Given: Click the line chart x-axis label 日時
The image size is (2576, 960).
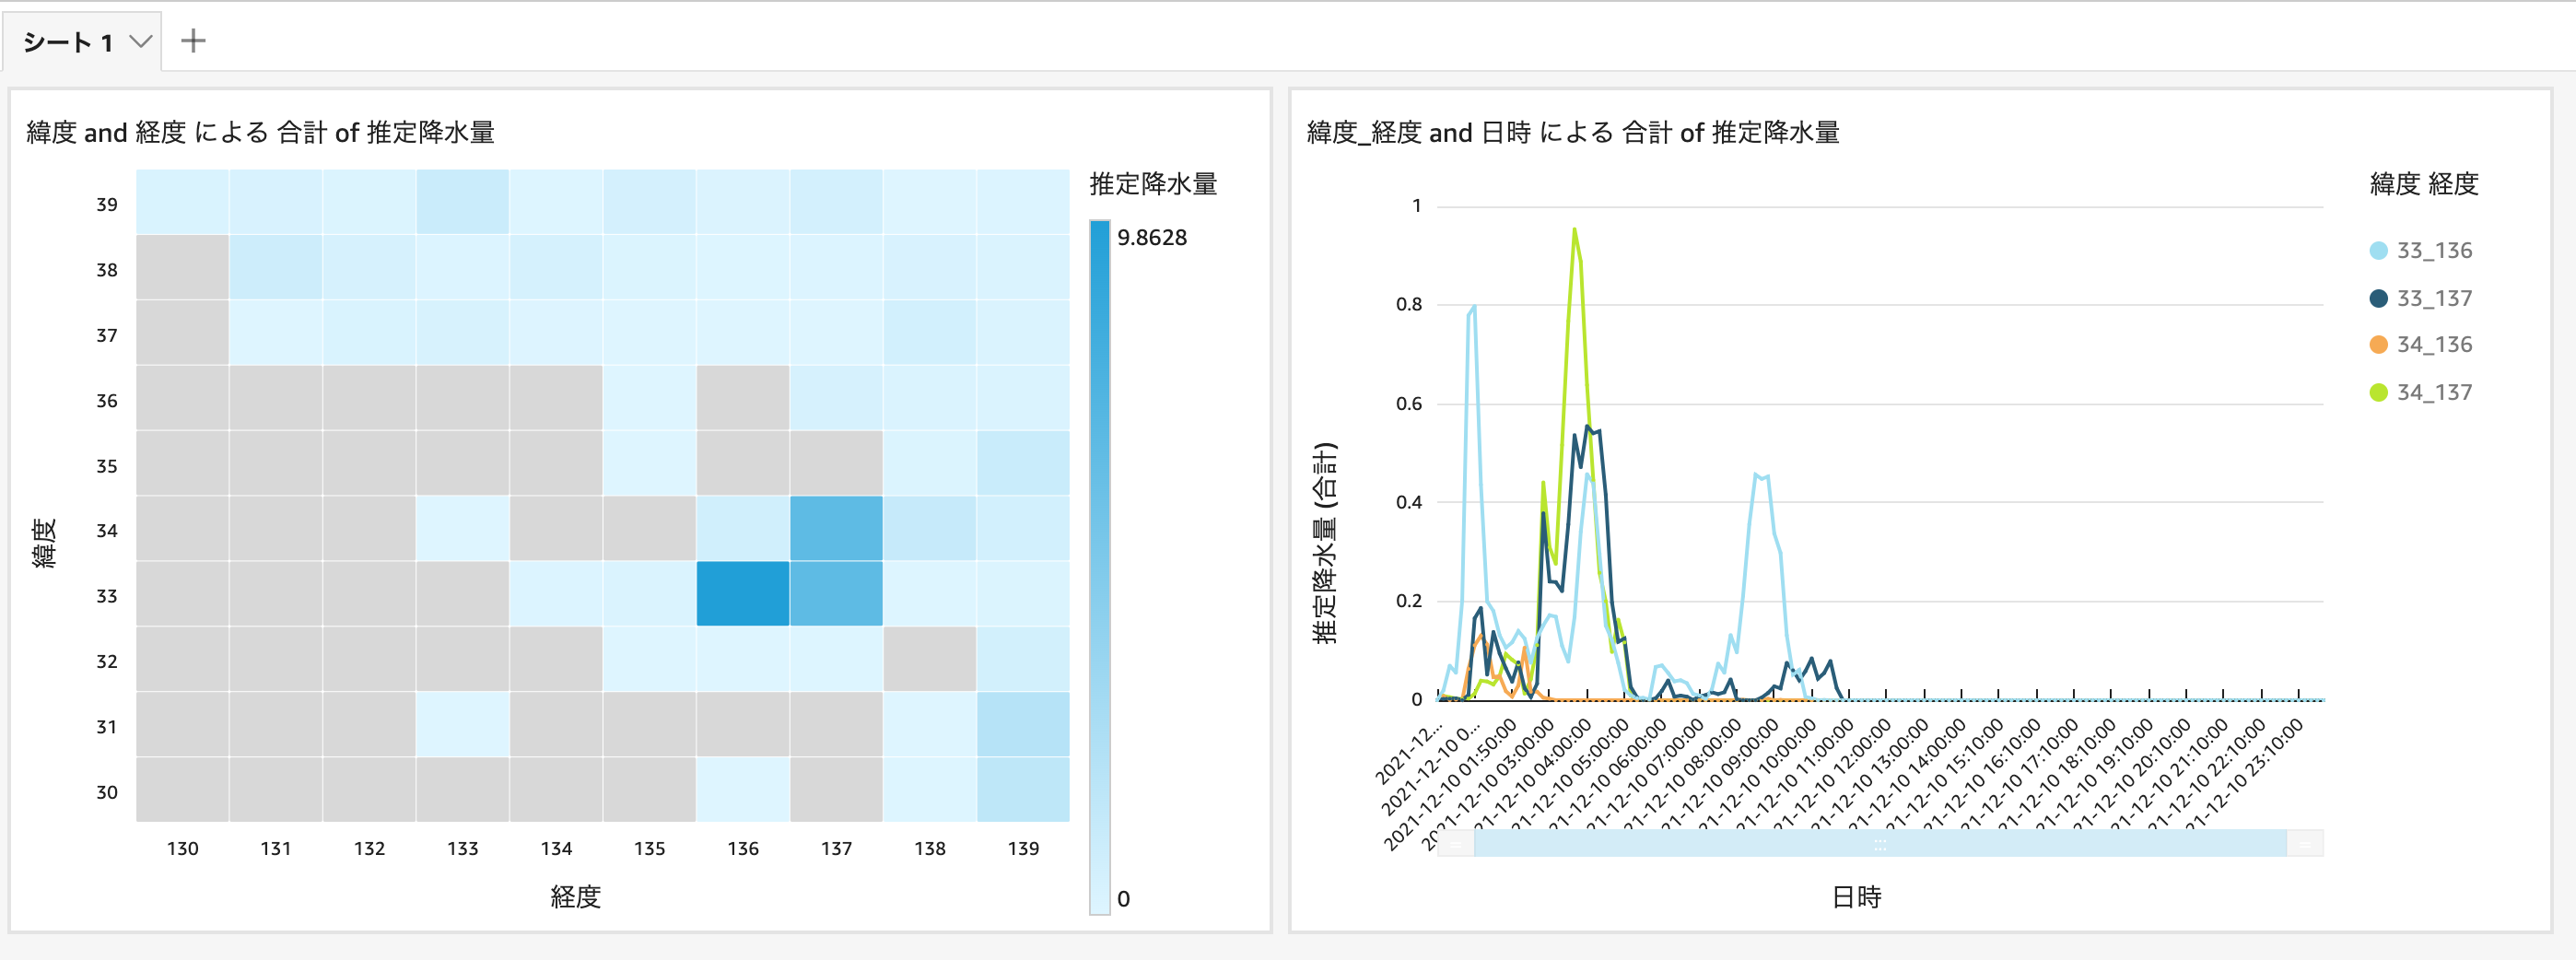Looking at the screenshot, I should tap(1856, 896).
